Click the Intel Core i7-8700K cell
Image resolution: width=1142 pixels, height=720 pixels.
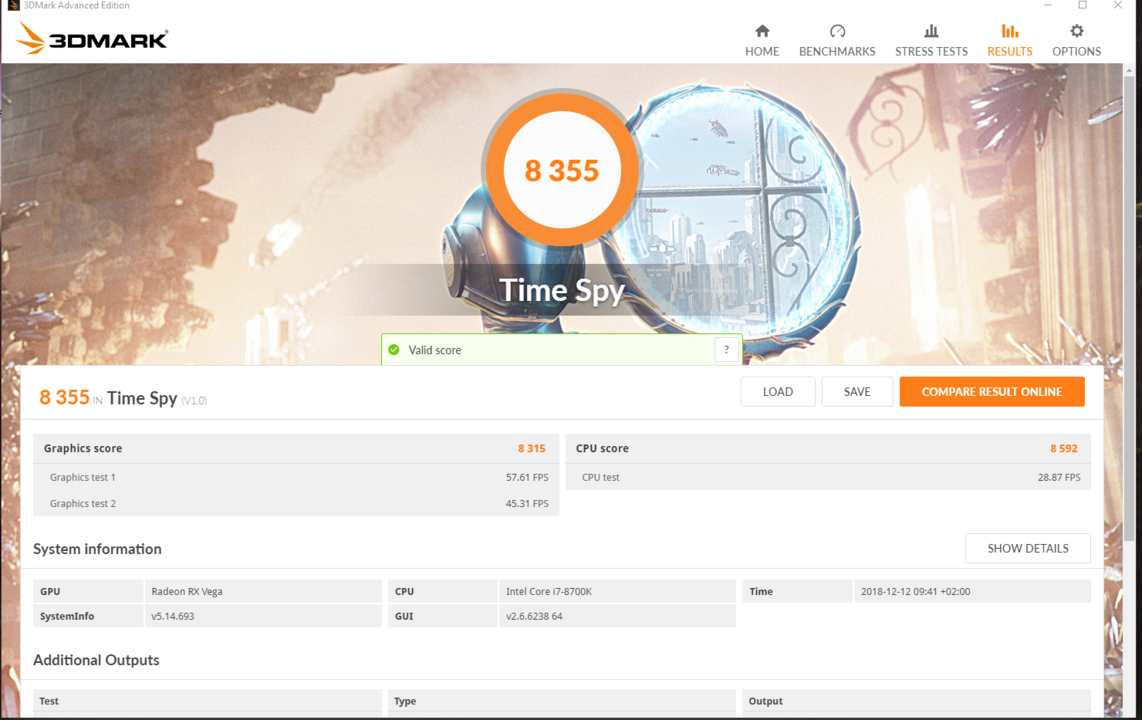(x=617, y=591)
